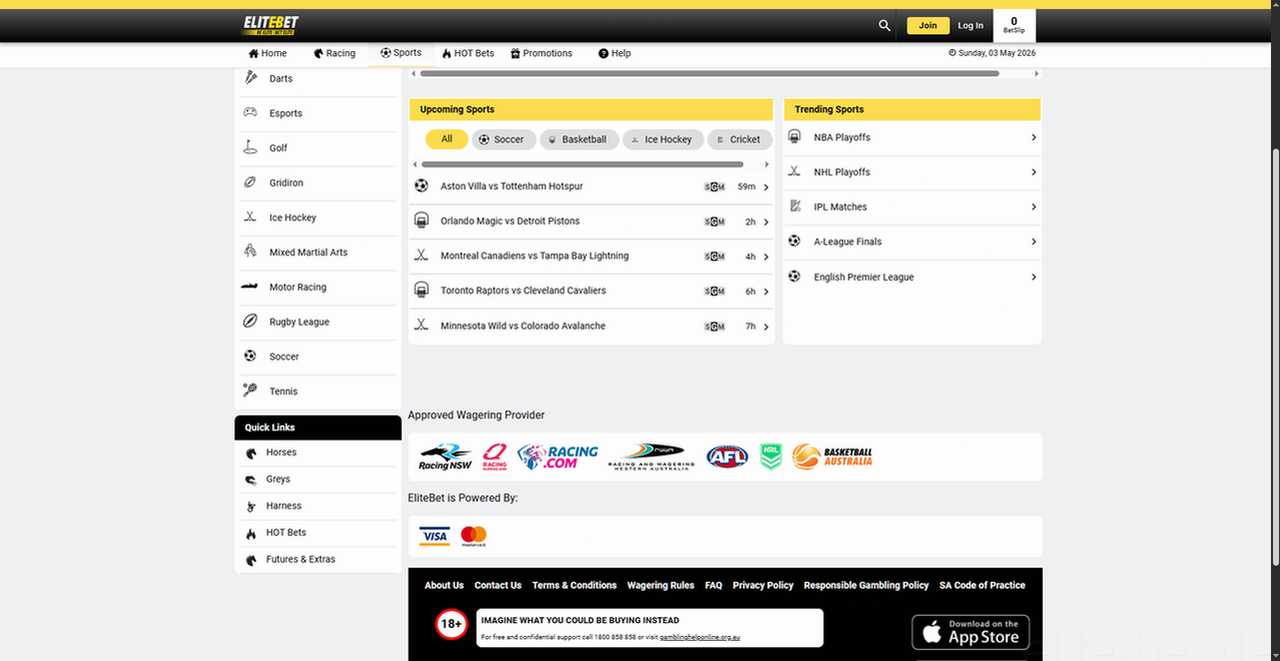Open the BetSlip counter
The width and height of the screenshot is (1280, 661).
tap(1014, 25)
